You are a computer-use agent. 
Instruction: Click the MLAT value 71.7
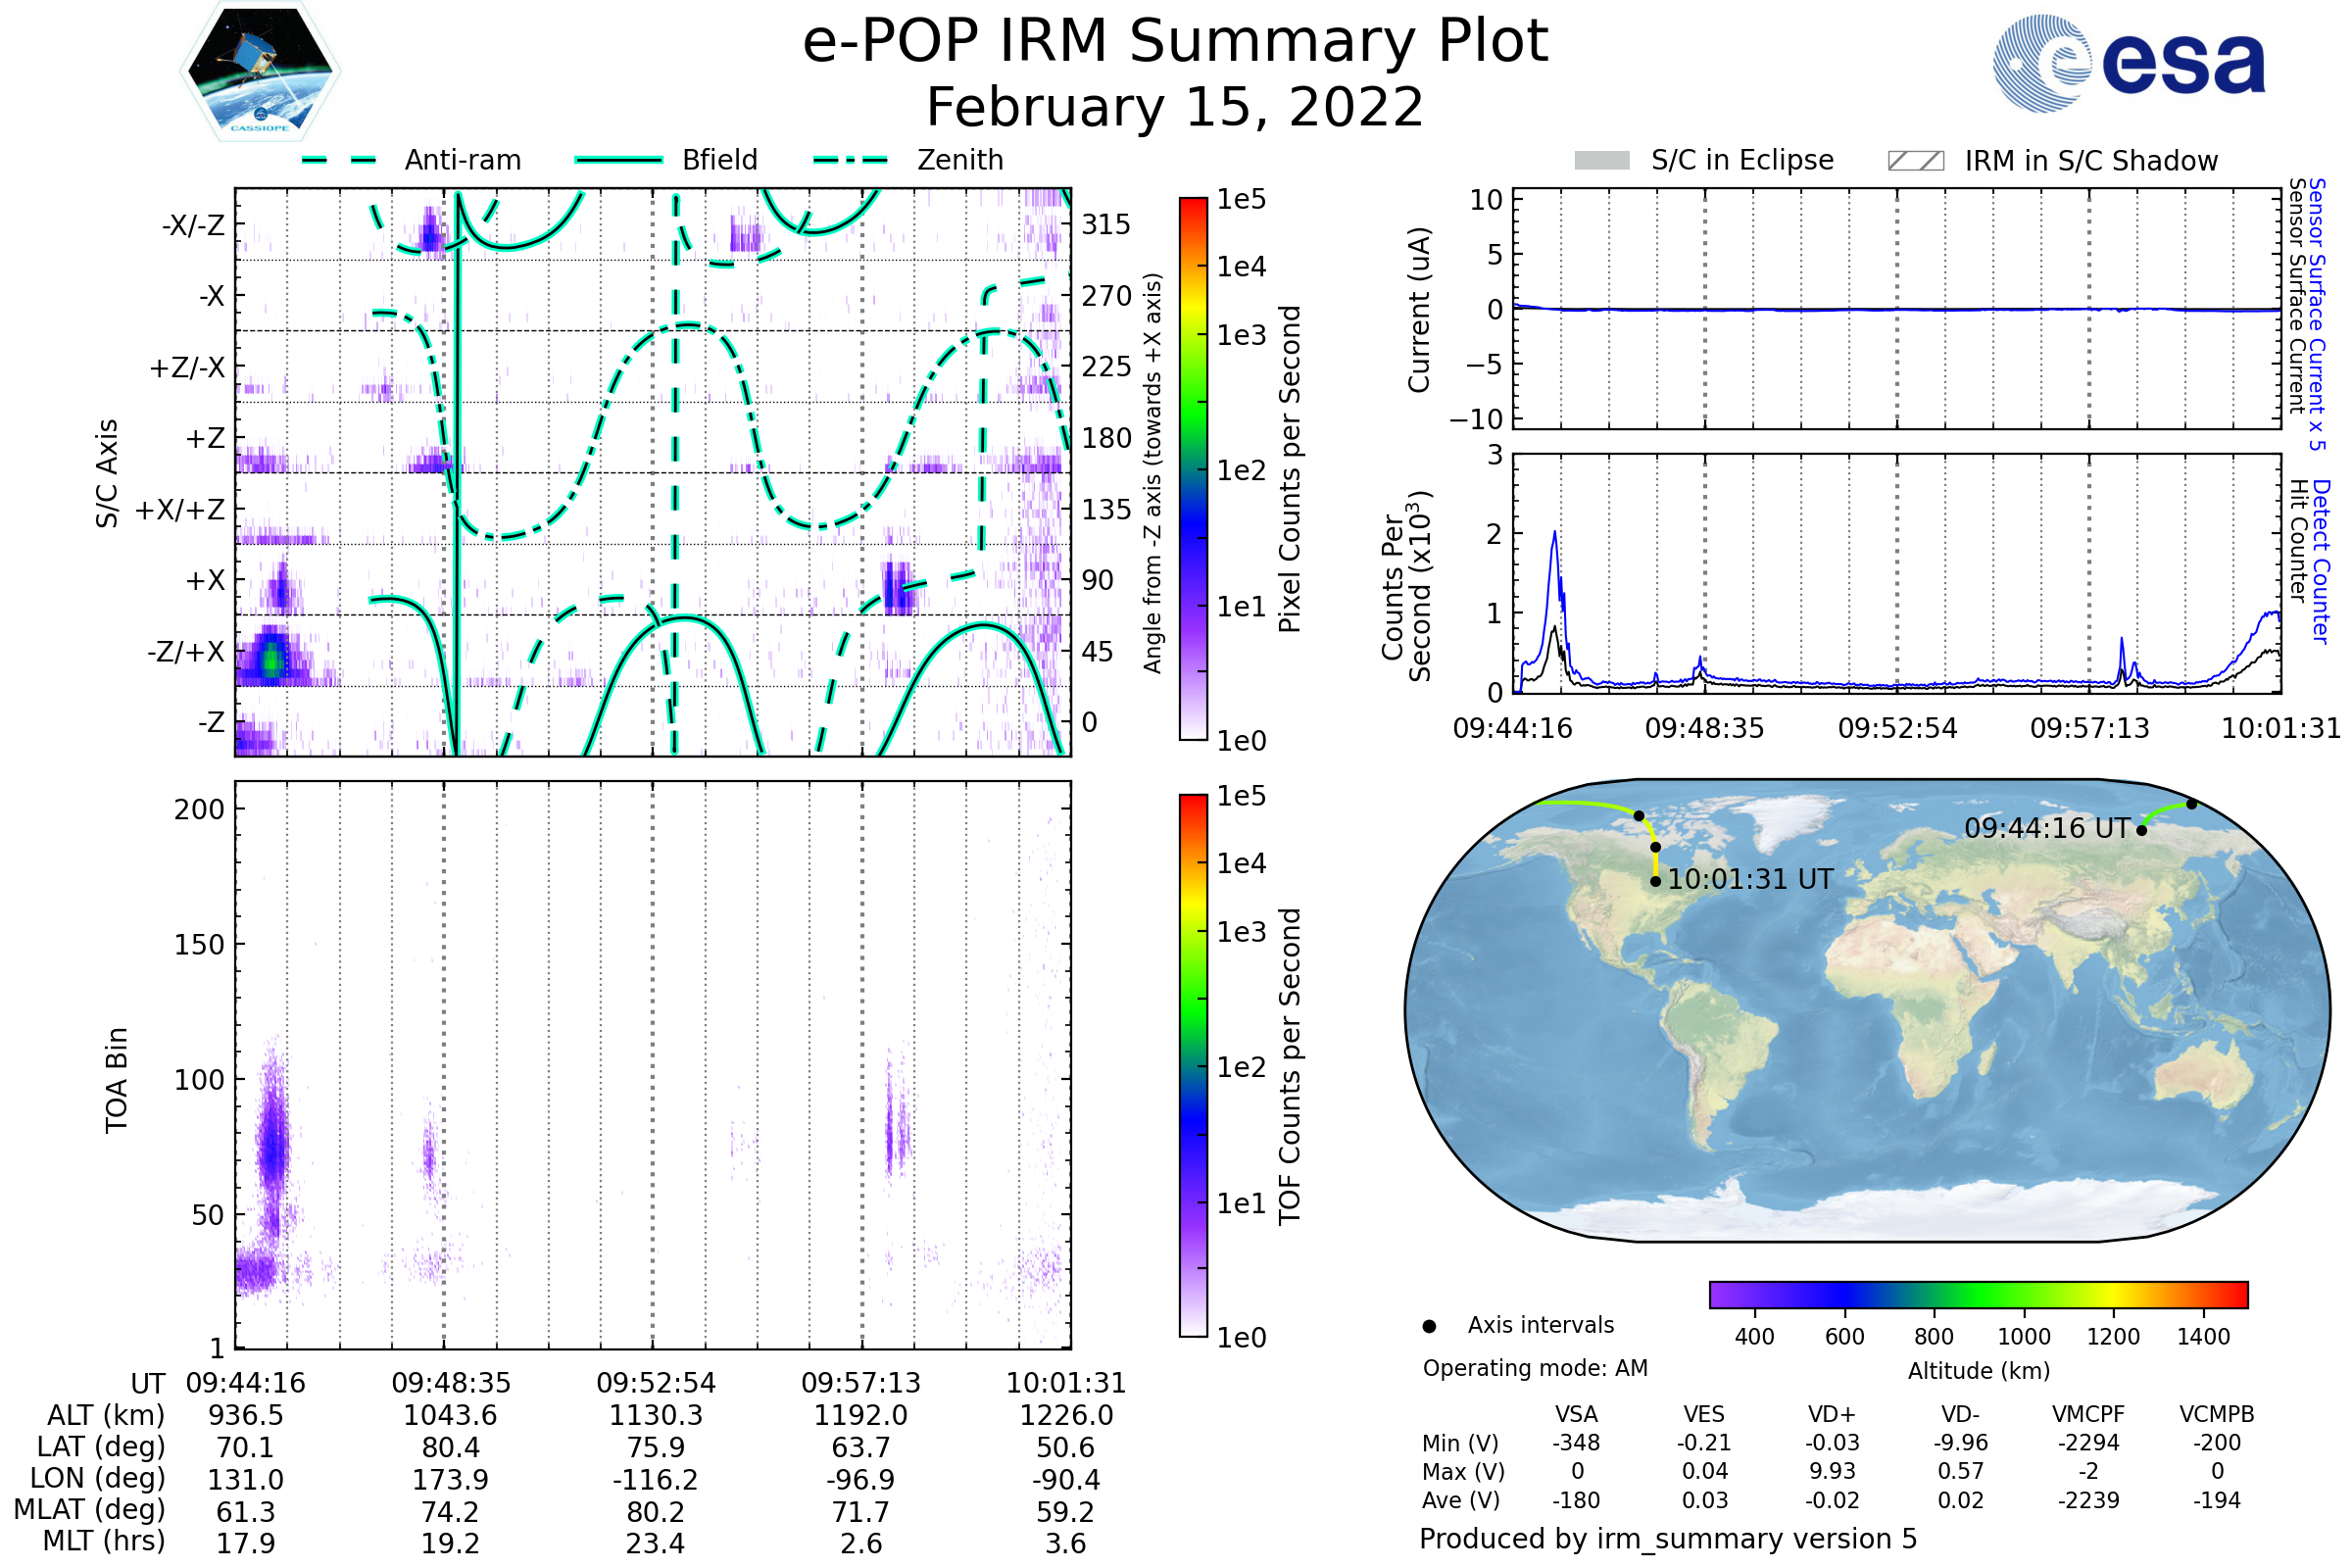(861, 1511)
